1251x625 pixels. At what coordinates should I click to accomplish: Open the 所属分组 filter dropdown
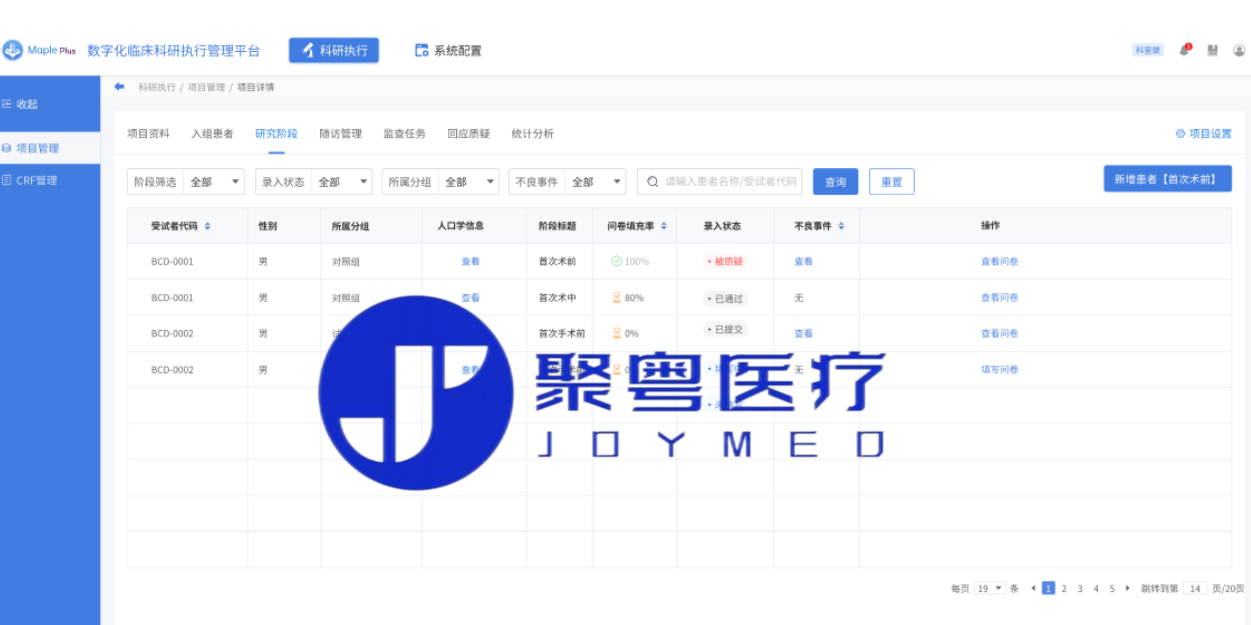pos(469,182)
